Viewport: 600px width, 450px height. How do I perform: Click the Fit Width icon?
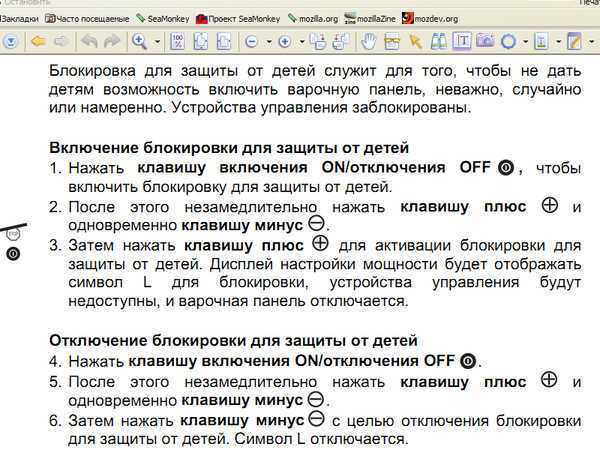[x=224, y=41]
